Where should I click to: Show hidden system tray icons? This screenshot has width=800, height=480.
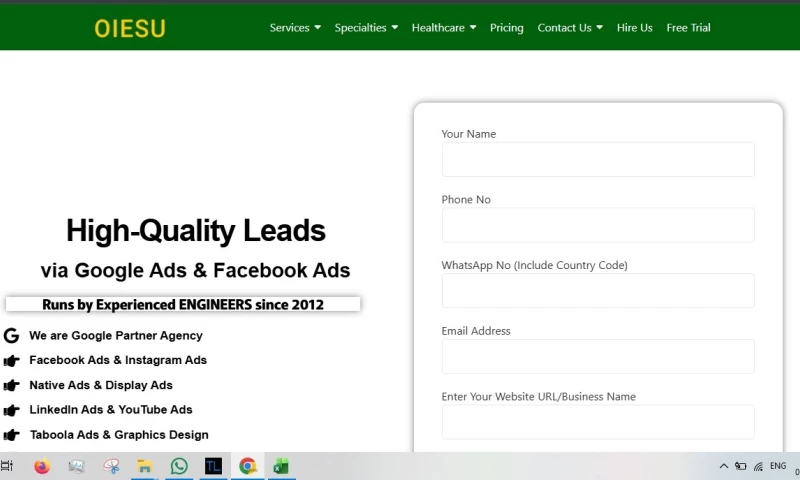723,466
